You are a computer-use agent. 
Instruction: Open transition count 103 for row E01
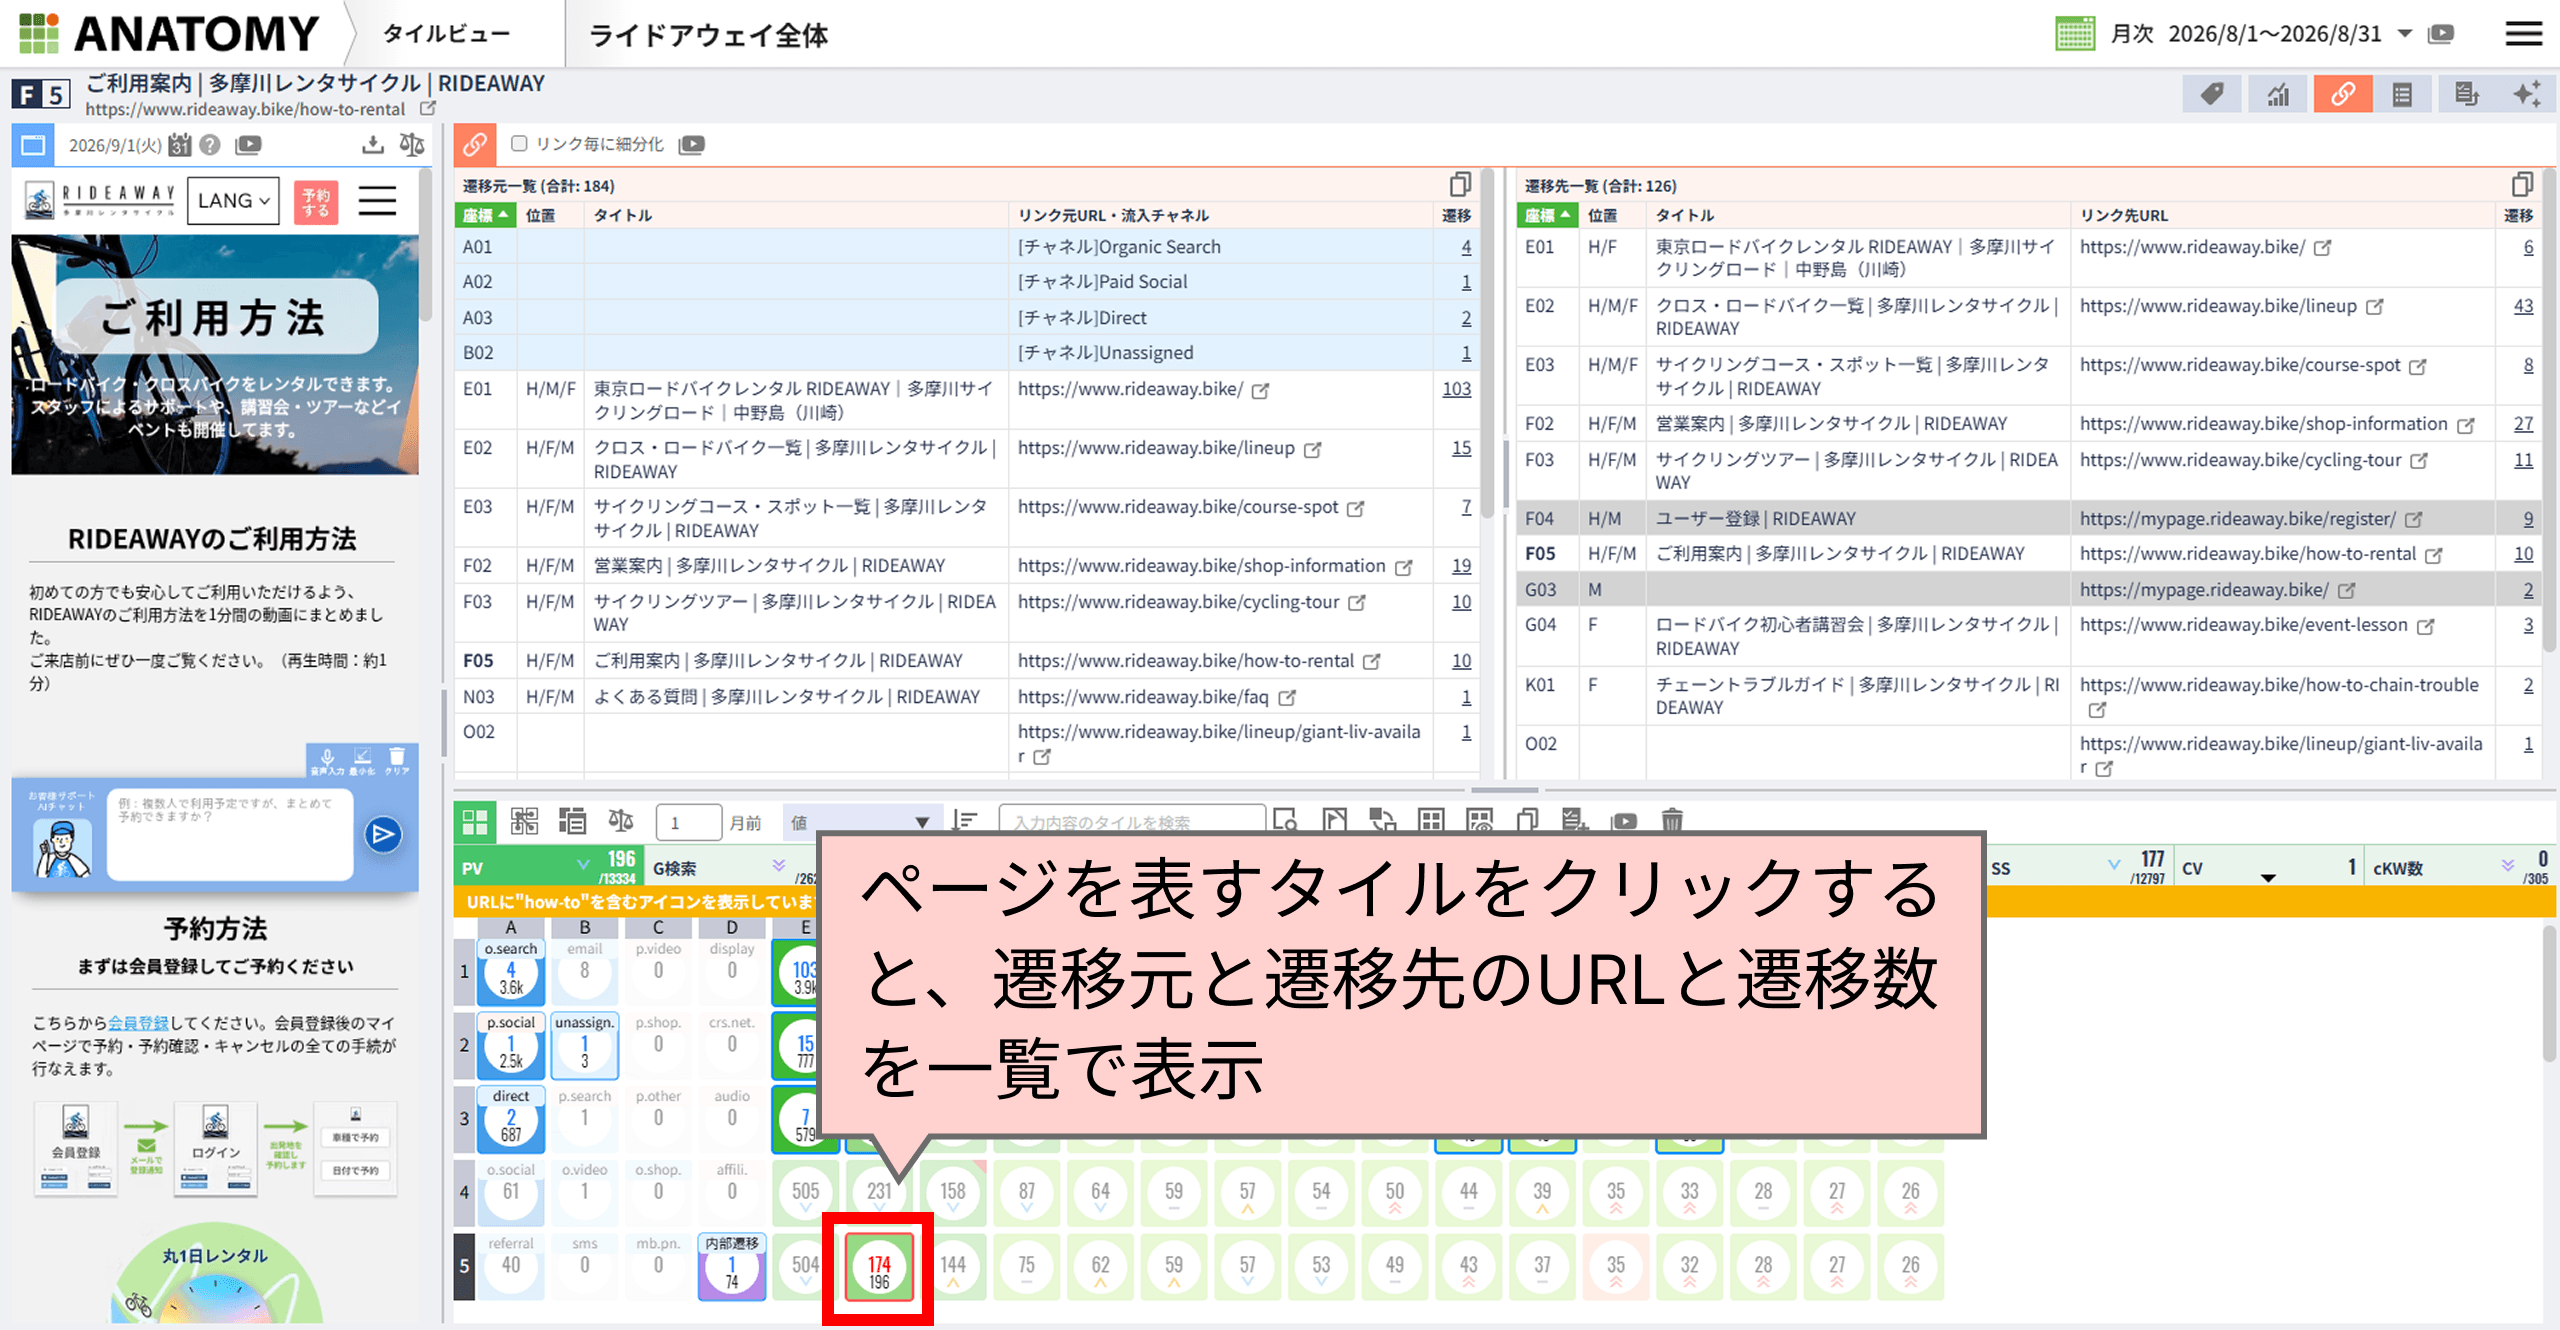[x=1456, y=389]
